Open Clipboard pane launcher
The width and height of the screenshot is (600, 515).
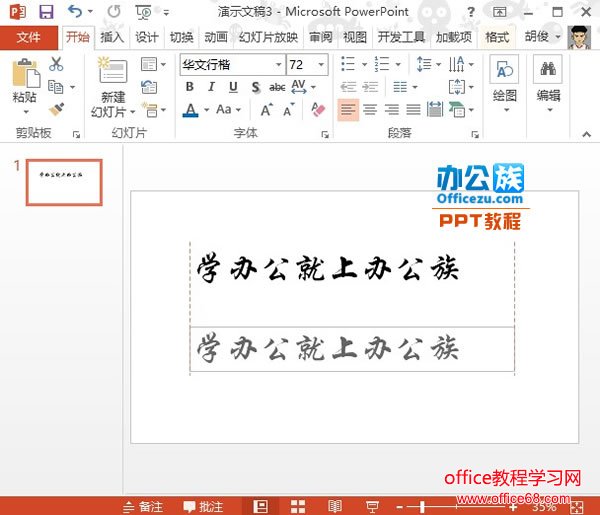pyautogui.click(x=76, y=134)
